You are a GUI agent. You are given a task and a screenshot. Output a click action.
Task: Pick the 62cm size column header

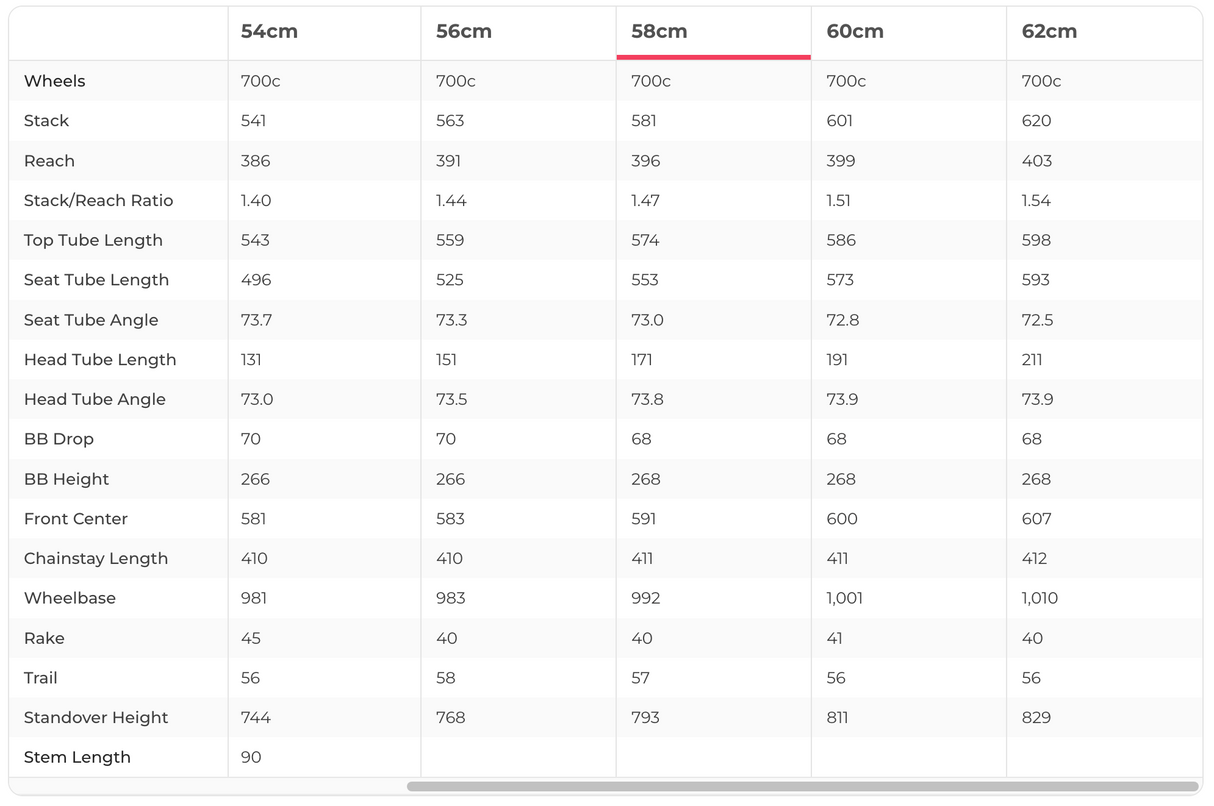point(1049,31)
